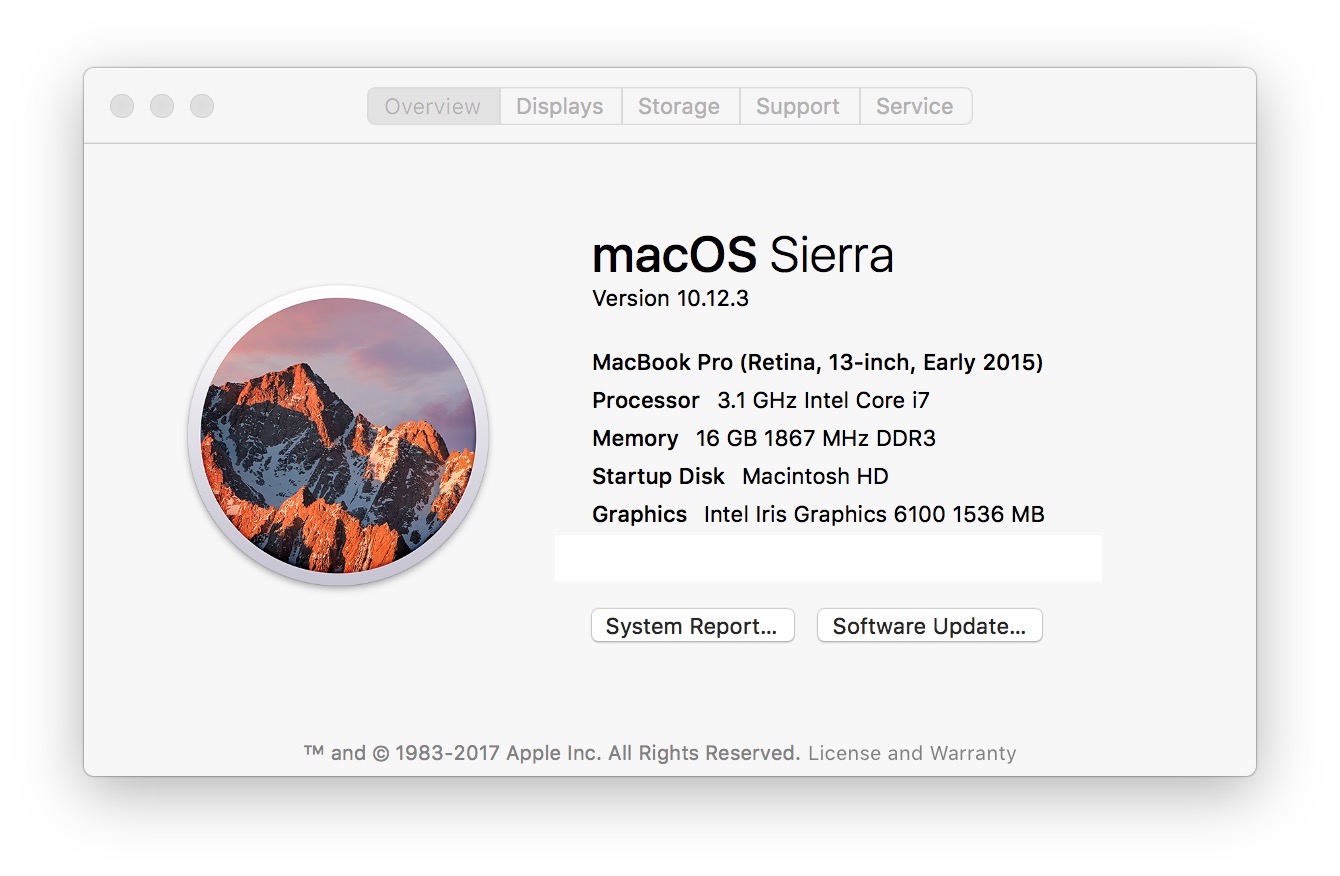Click the Graphics Intel Iris 6100 line

click(x=818, y=514)
